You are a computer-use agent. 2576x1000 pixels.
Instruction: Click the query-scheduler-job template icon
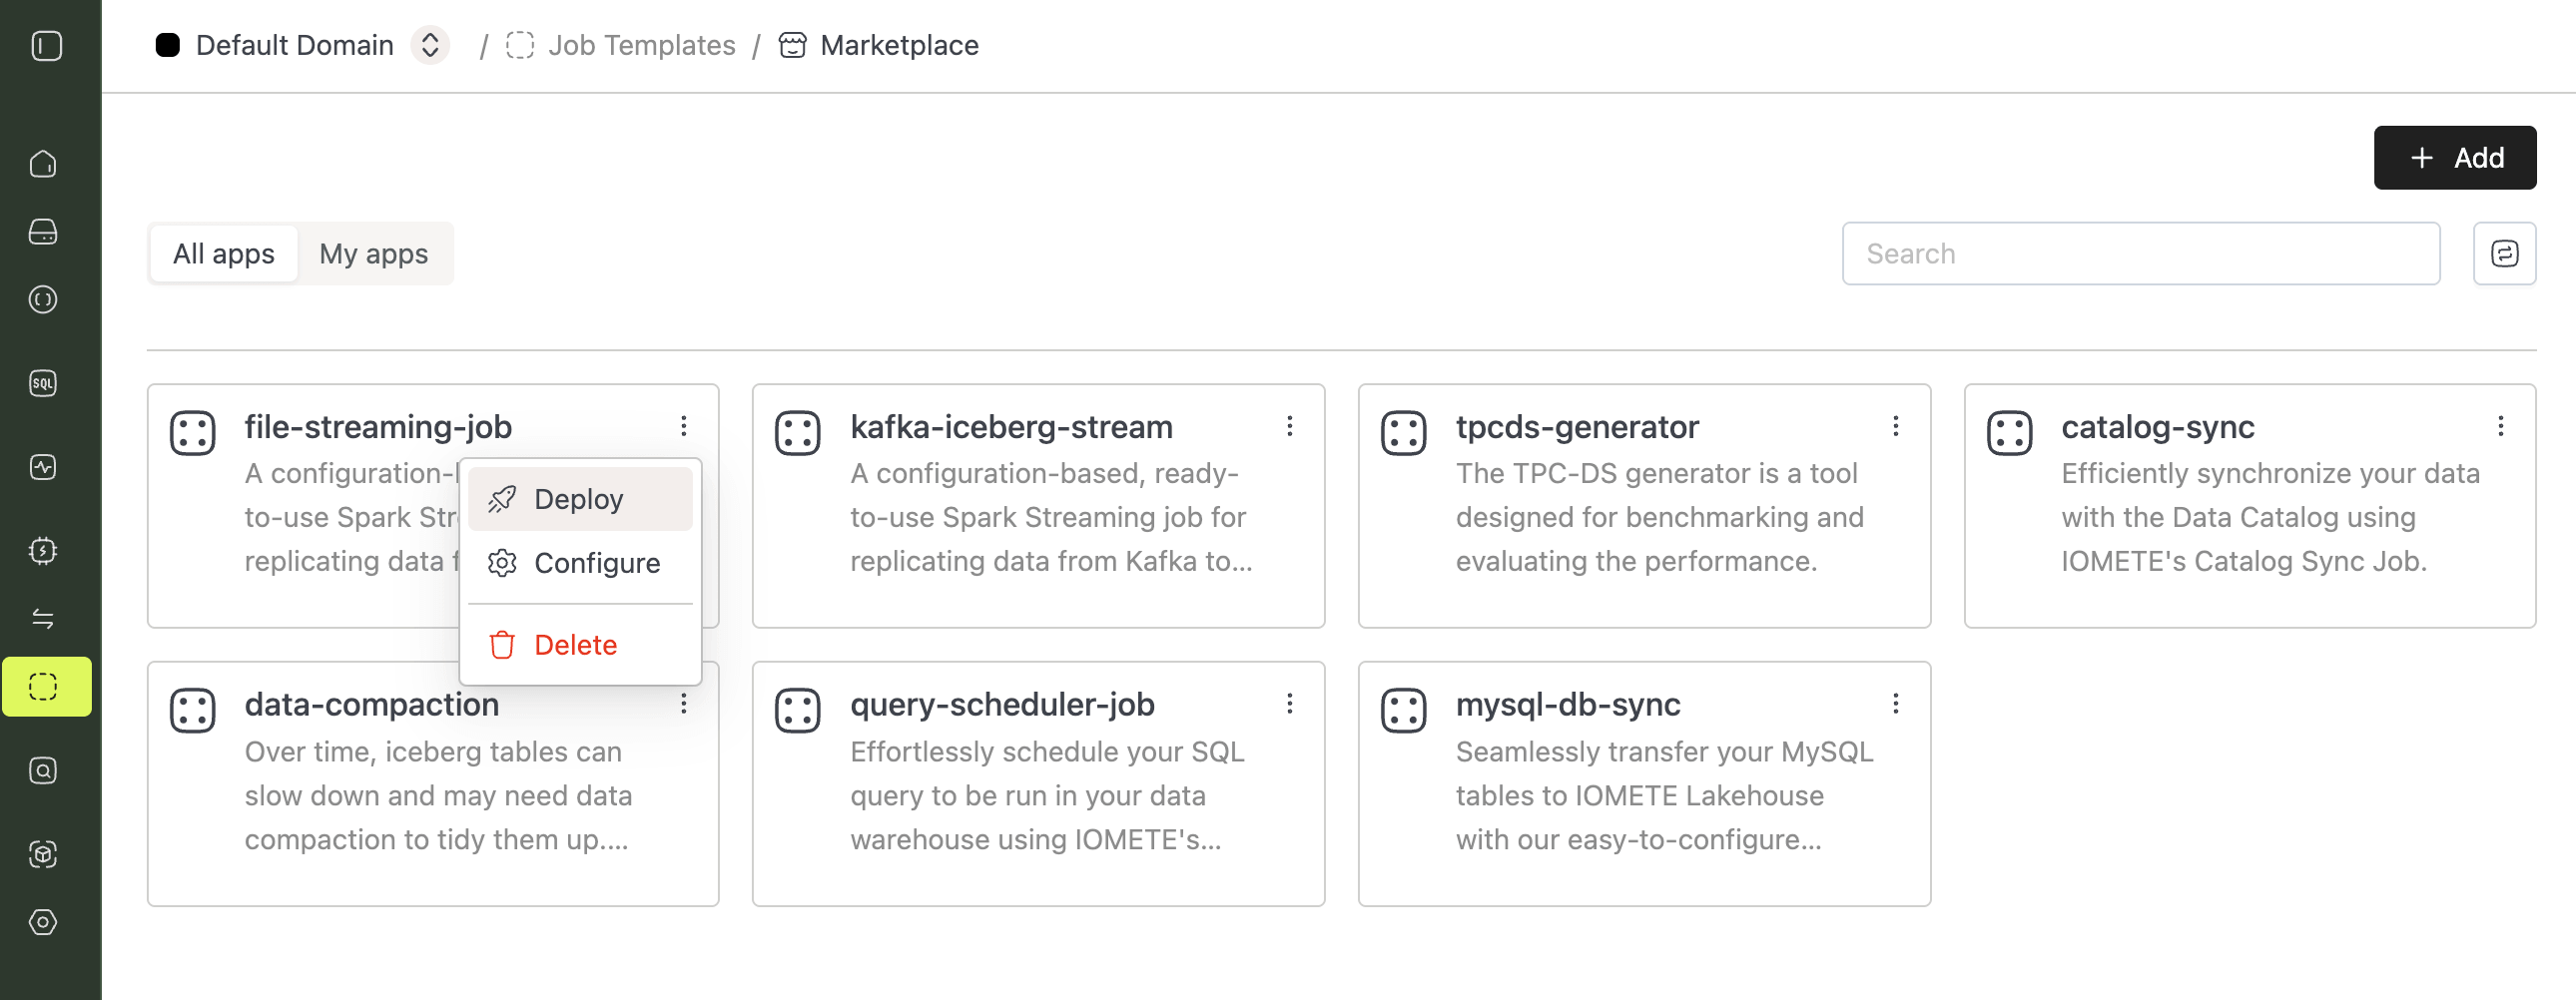[x=798, y=711]
